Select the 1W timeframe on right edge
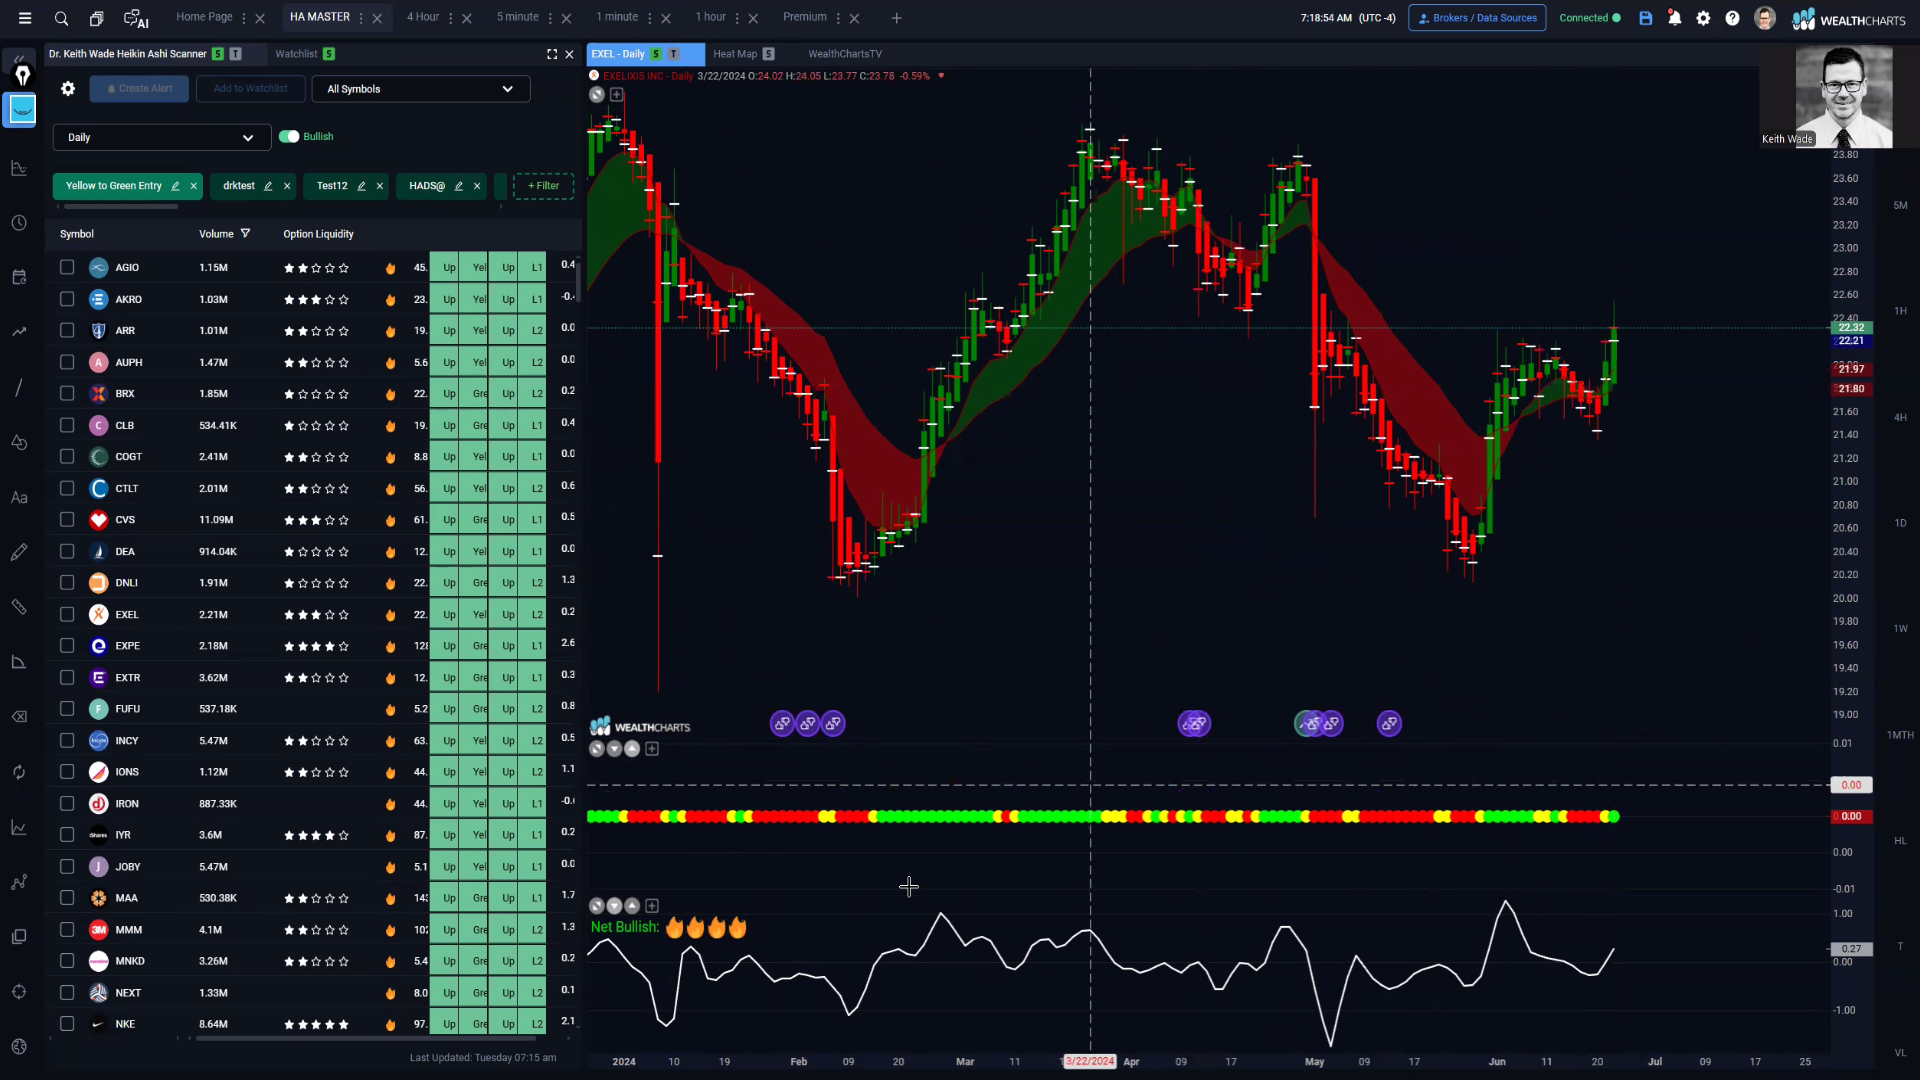 1900,629
